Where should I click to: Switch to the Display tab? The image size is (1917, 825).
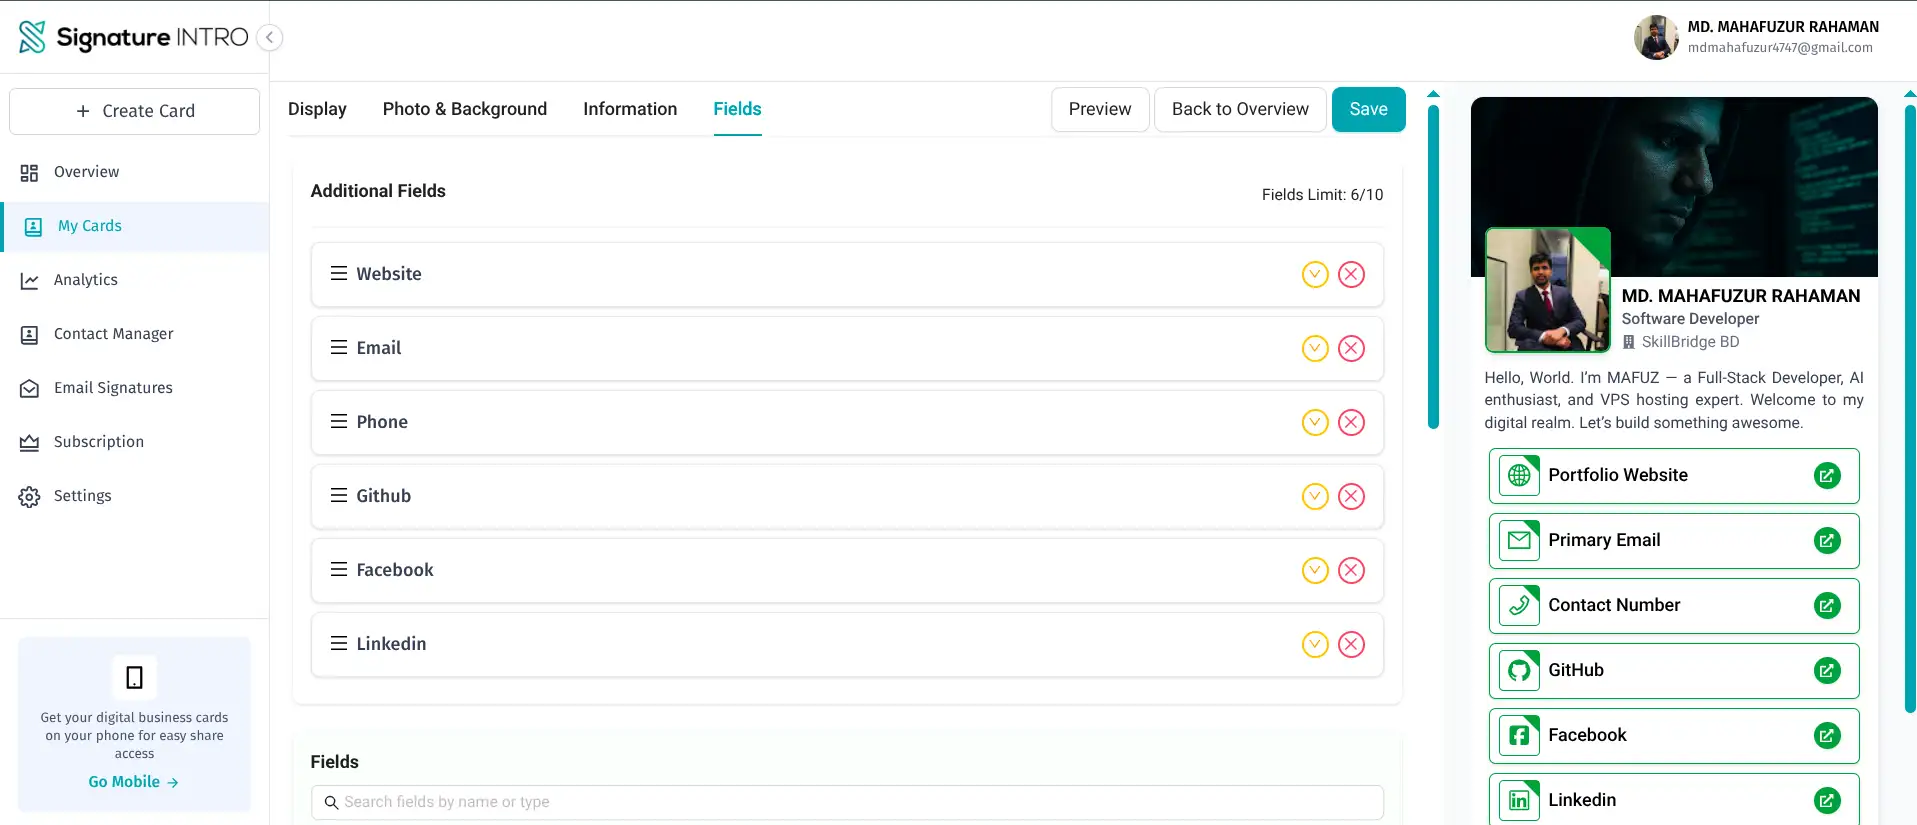[x=317, y=109]
